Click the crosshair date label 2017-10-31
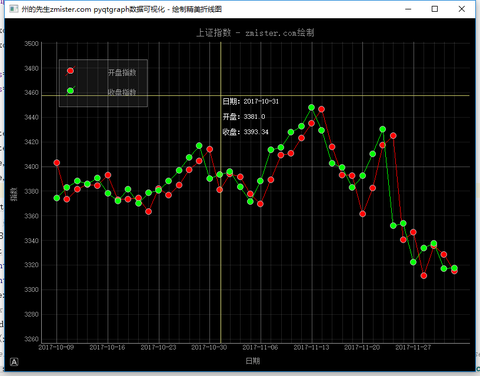Viewport: 480px width, 376px height. (x=251, y=101)
